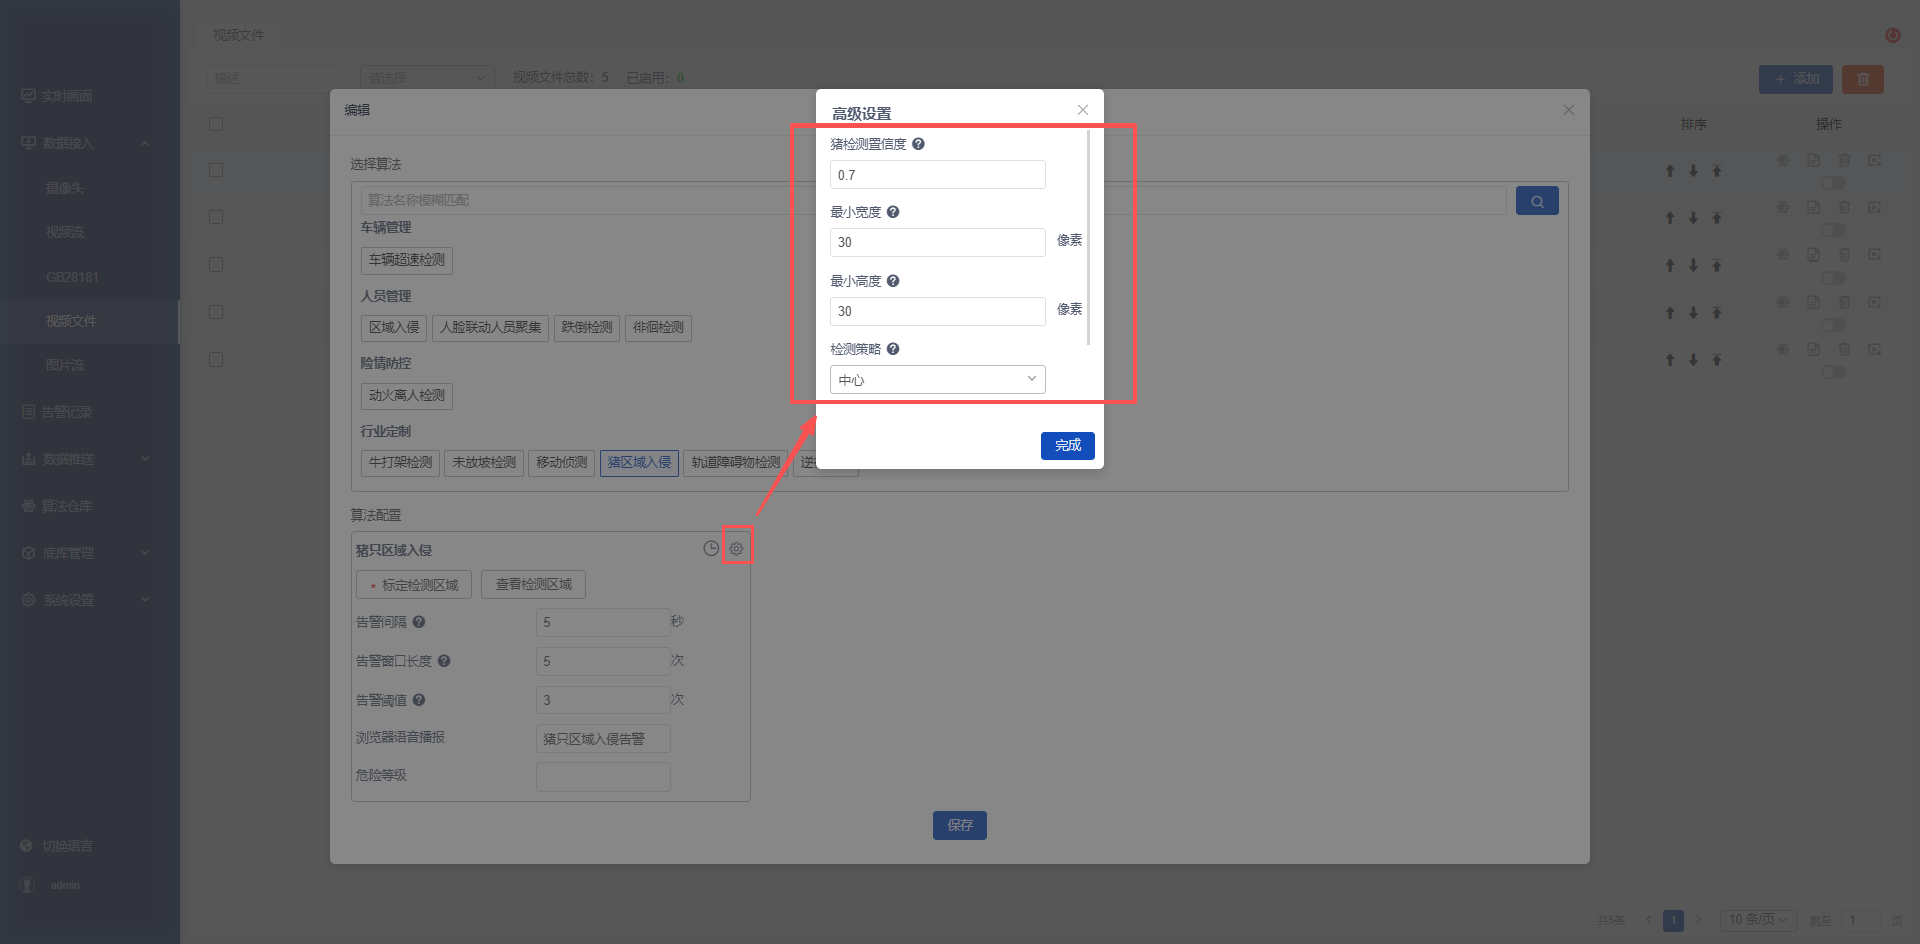1920x944 pixels.
Task: Show help tooltip for 最小高度
Action: coord(893,281)
